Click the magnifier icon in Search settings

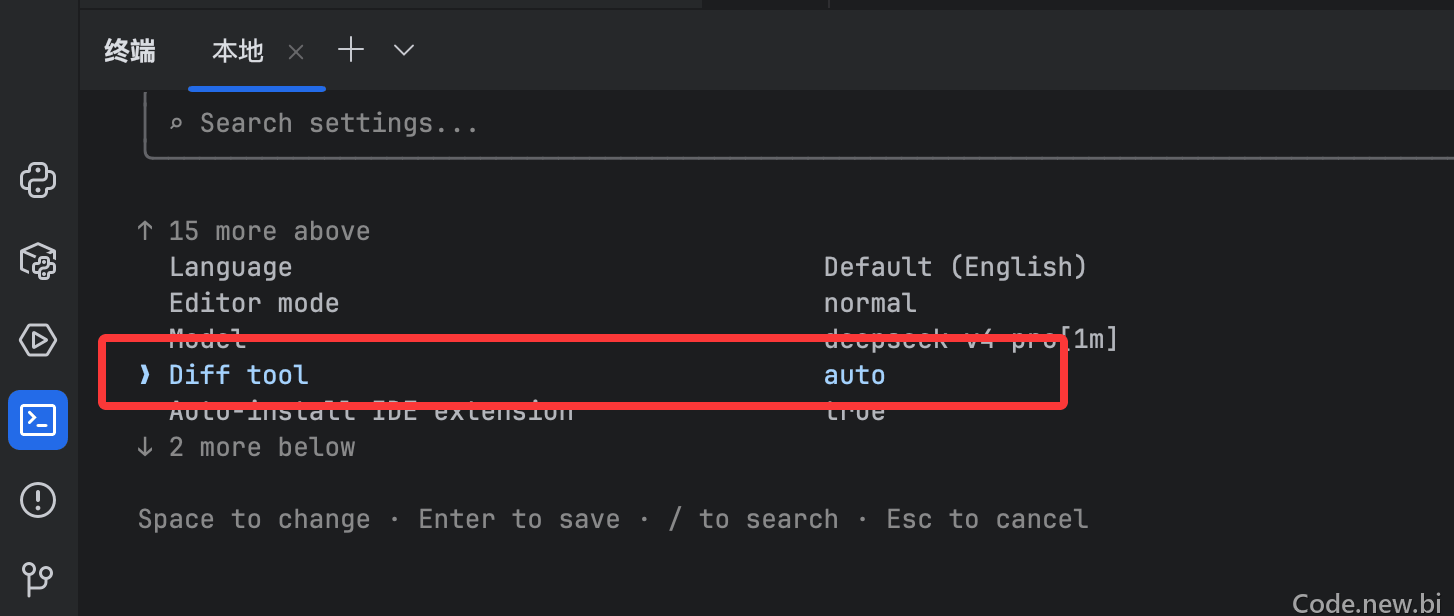pyautogui.click(x=176, y=124)
